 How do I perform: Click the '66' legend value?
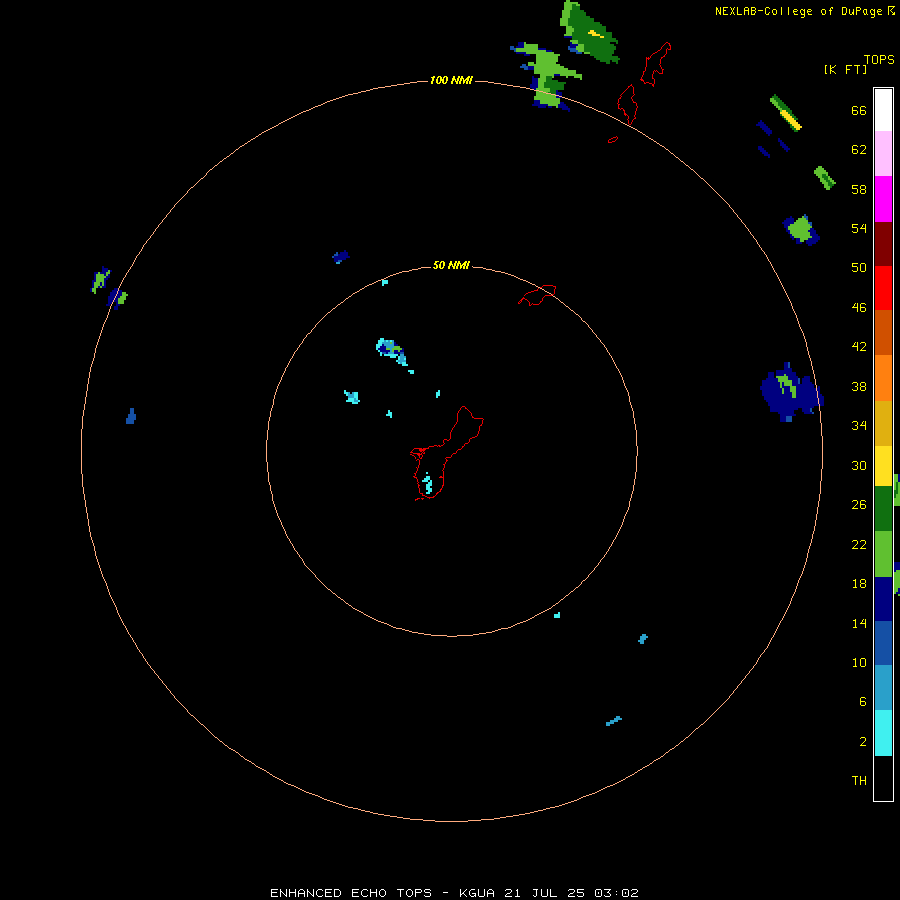[859, 110]
